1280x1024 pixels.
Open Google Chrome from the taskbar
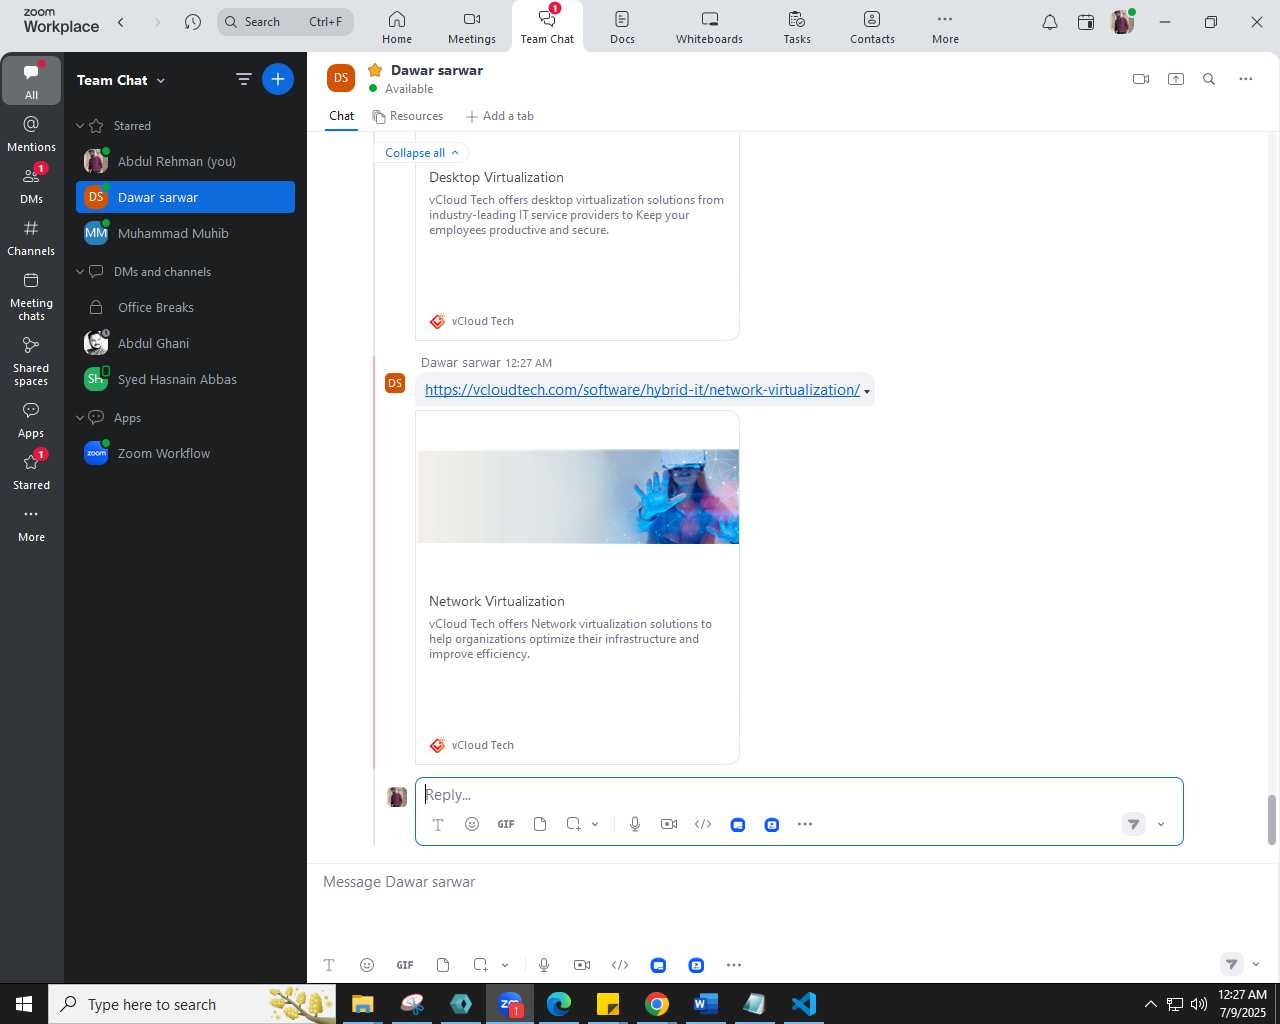click(x=657, y=1004)
